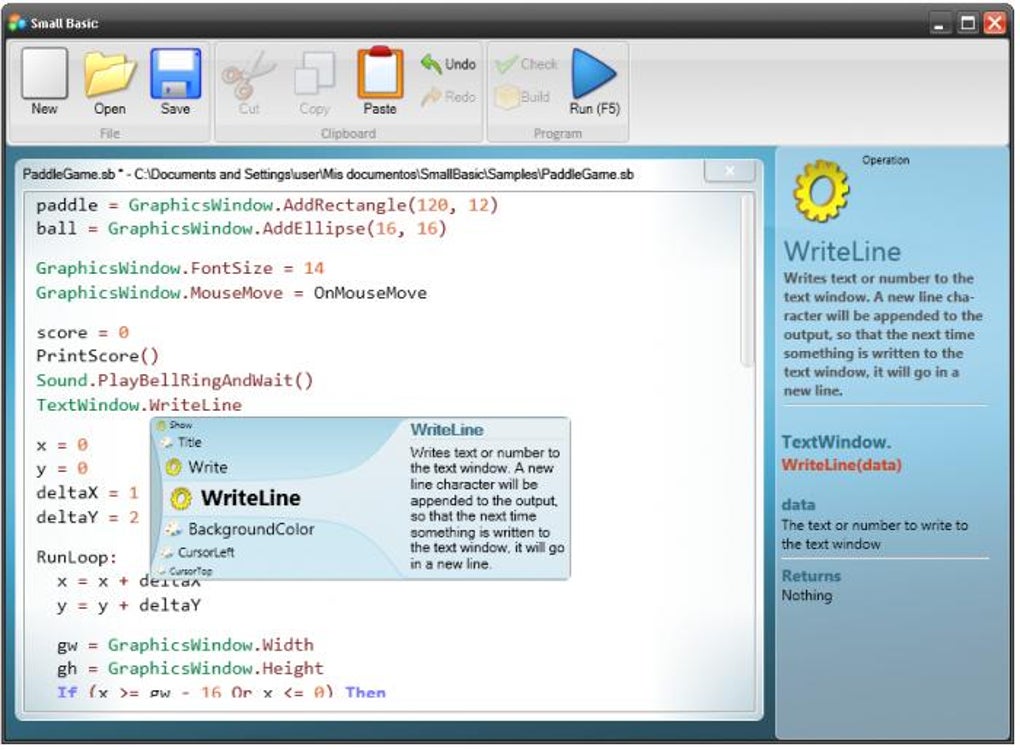The image size is (1020, 750).
Task: Pick CursorLeft from the IntelliSense list
Action: (x=198, y=552)
